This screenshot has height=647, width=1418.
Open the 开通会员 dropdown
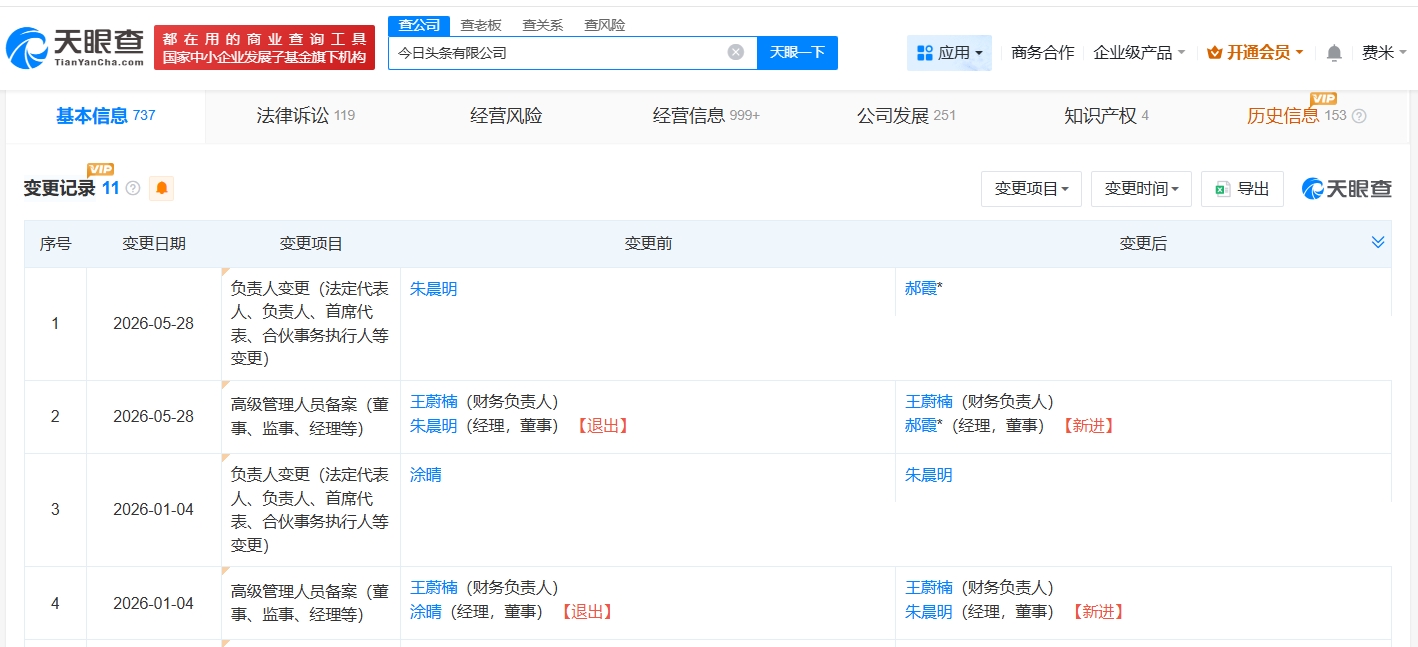coord(1255,53)
